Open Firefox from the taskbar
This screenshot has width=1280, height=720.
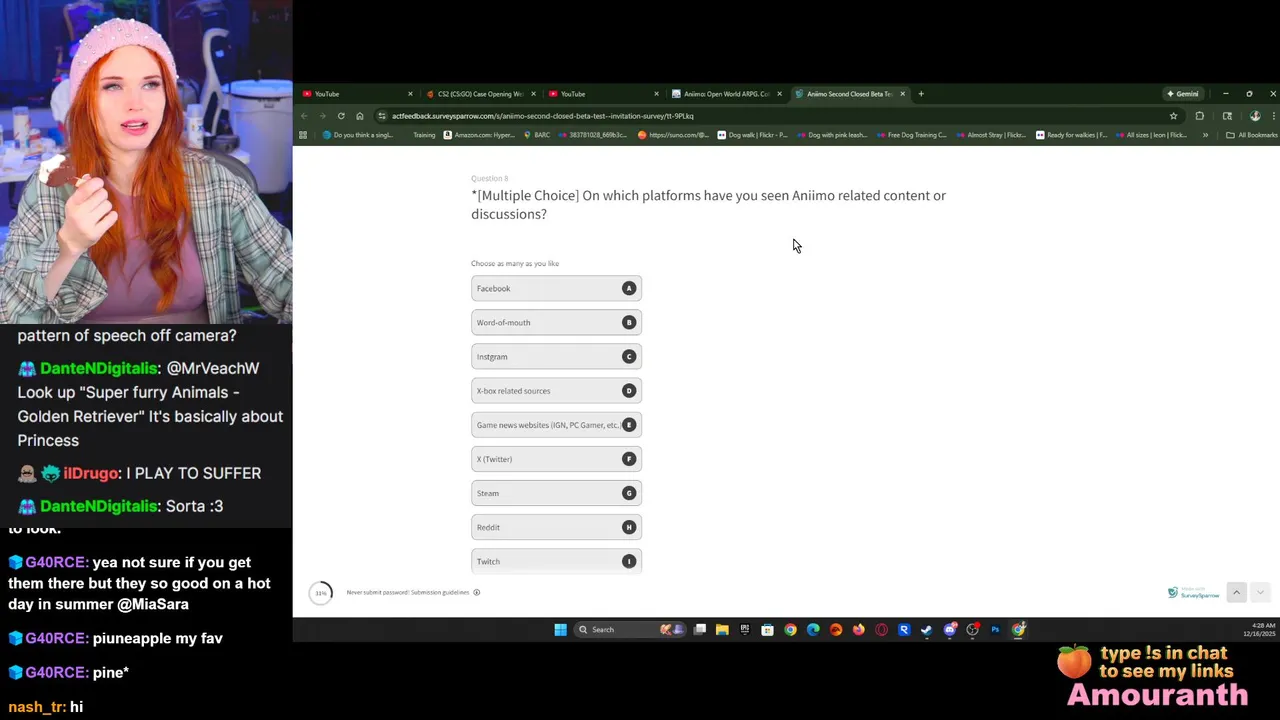858,630
